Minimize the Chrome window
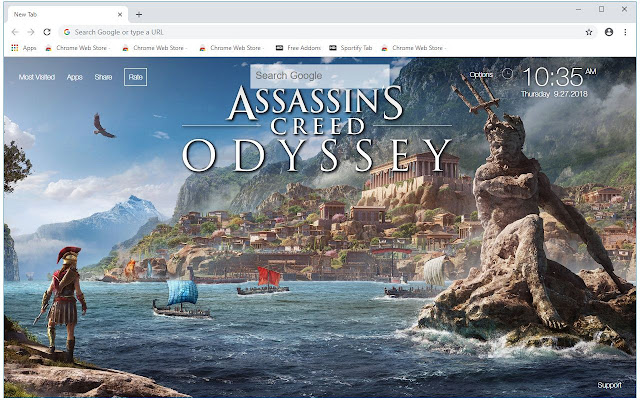The image size is (640, 400). click(x=578, y=9)
